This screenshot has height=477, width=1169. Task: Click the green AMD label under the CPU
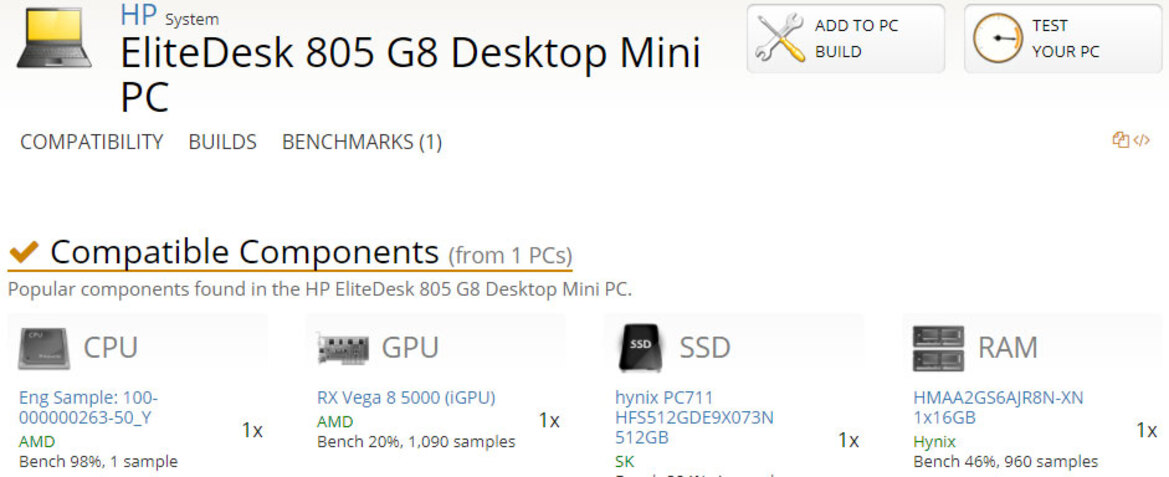pyautogui.click(x=37, y=442)
